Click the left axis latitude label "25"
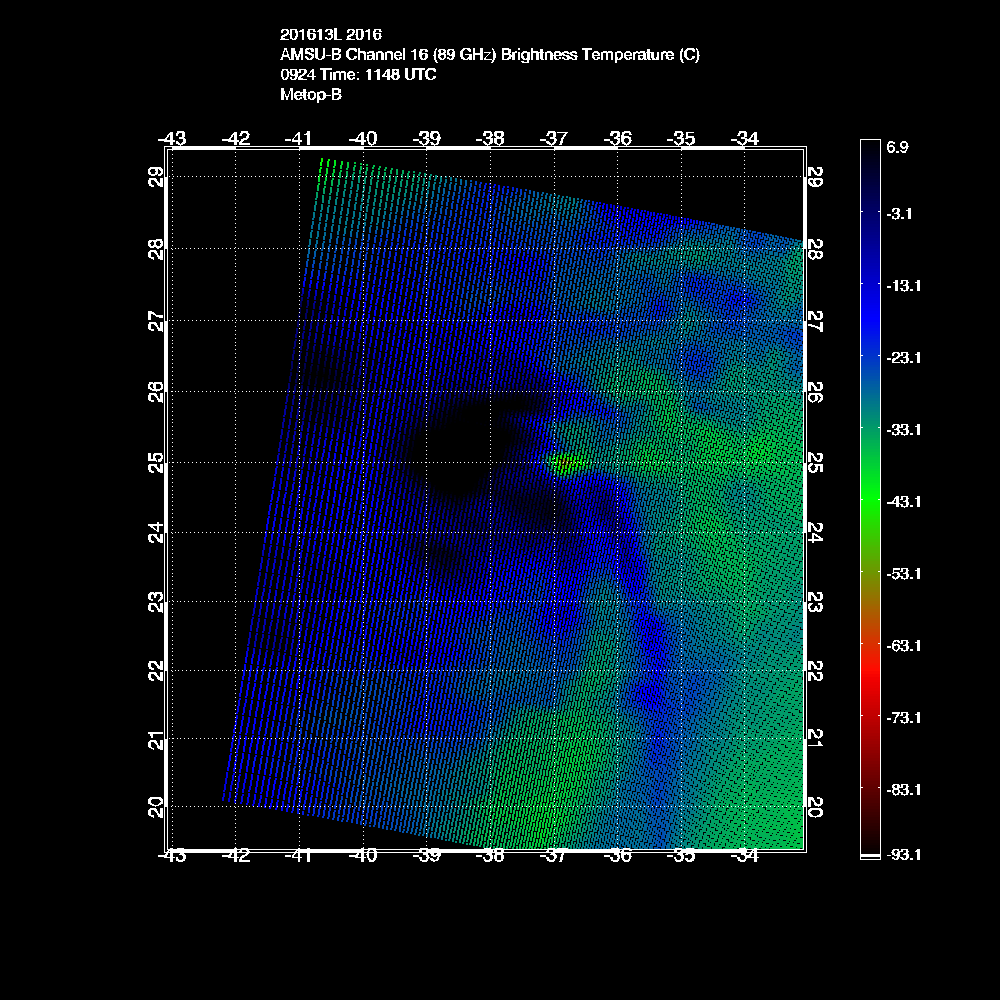The height and width of the screenshot is (1000, 1000). [156, 462]
